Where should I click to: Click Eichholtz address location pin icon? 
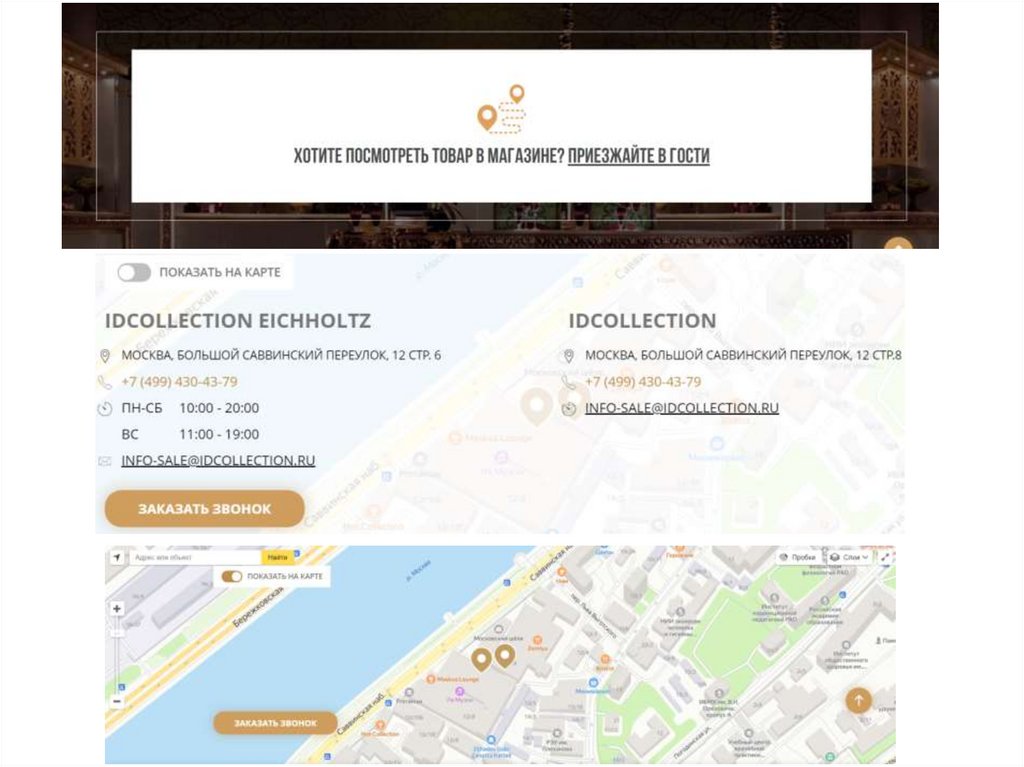[x=104, y=355]
